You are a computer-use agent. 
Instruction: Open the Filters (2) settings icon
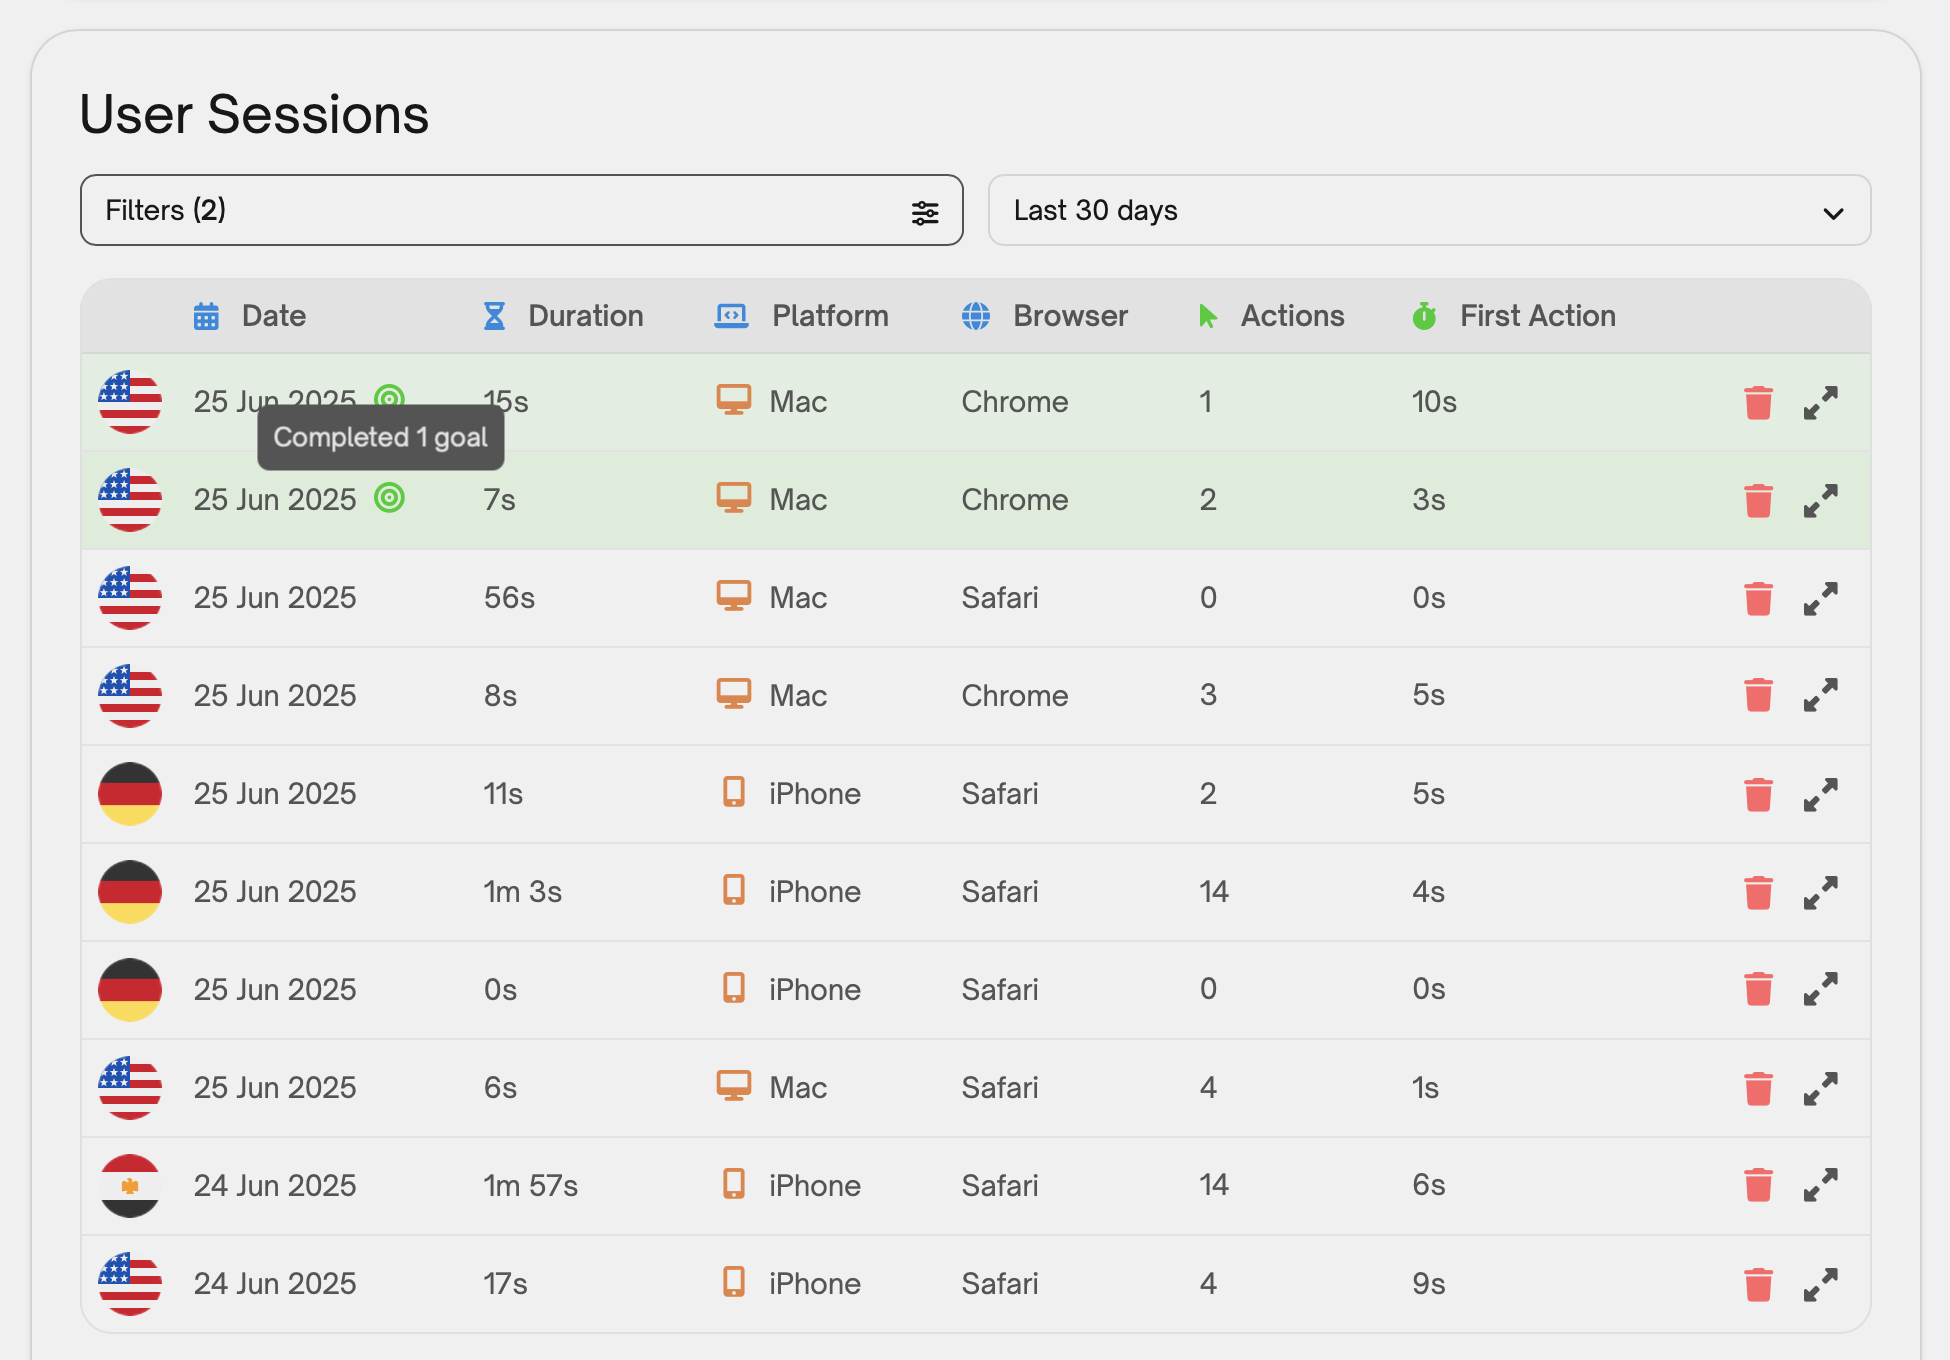[925, 211]
